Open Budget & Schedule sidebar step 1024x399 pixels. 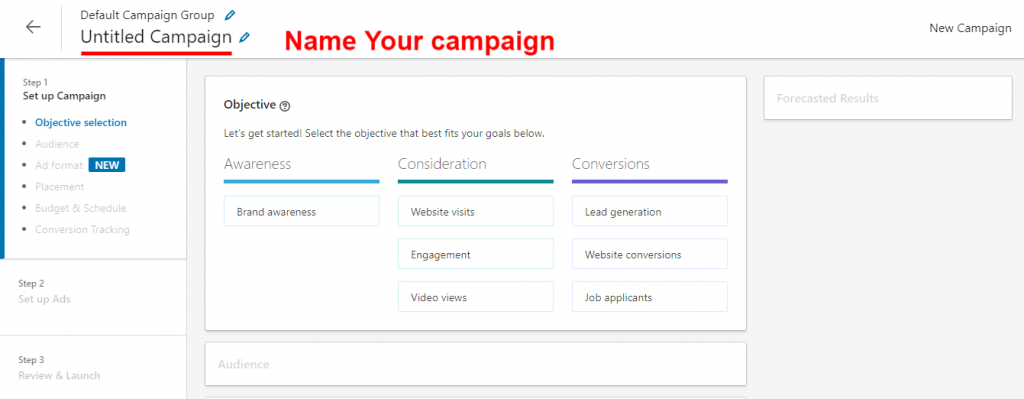(80, 208)
